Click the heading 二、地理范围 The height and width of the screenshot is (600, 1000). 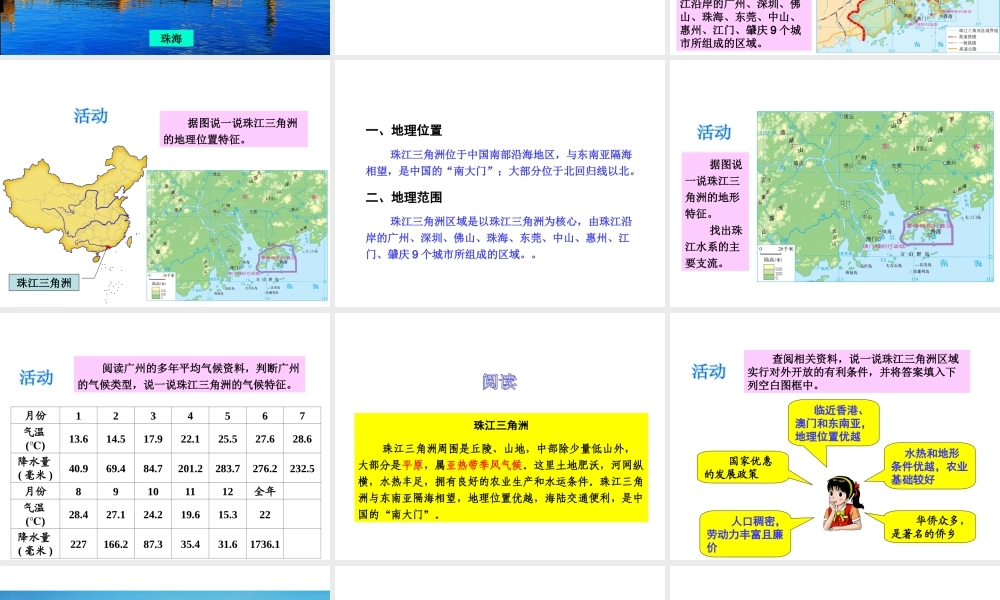click(x=404, y=197)
